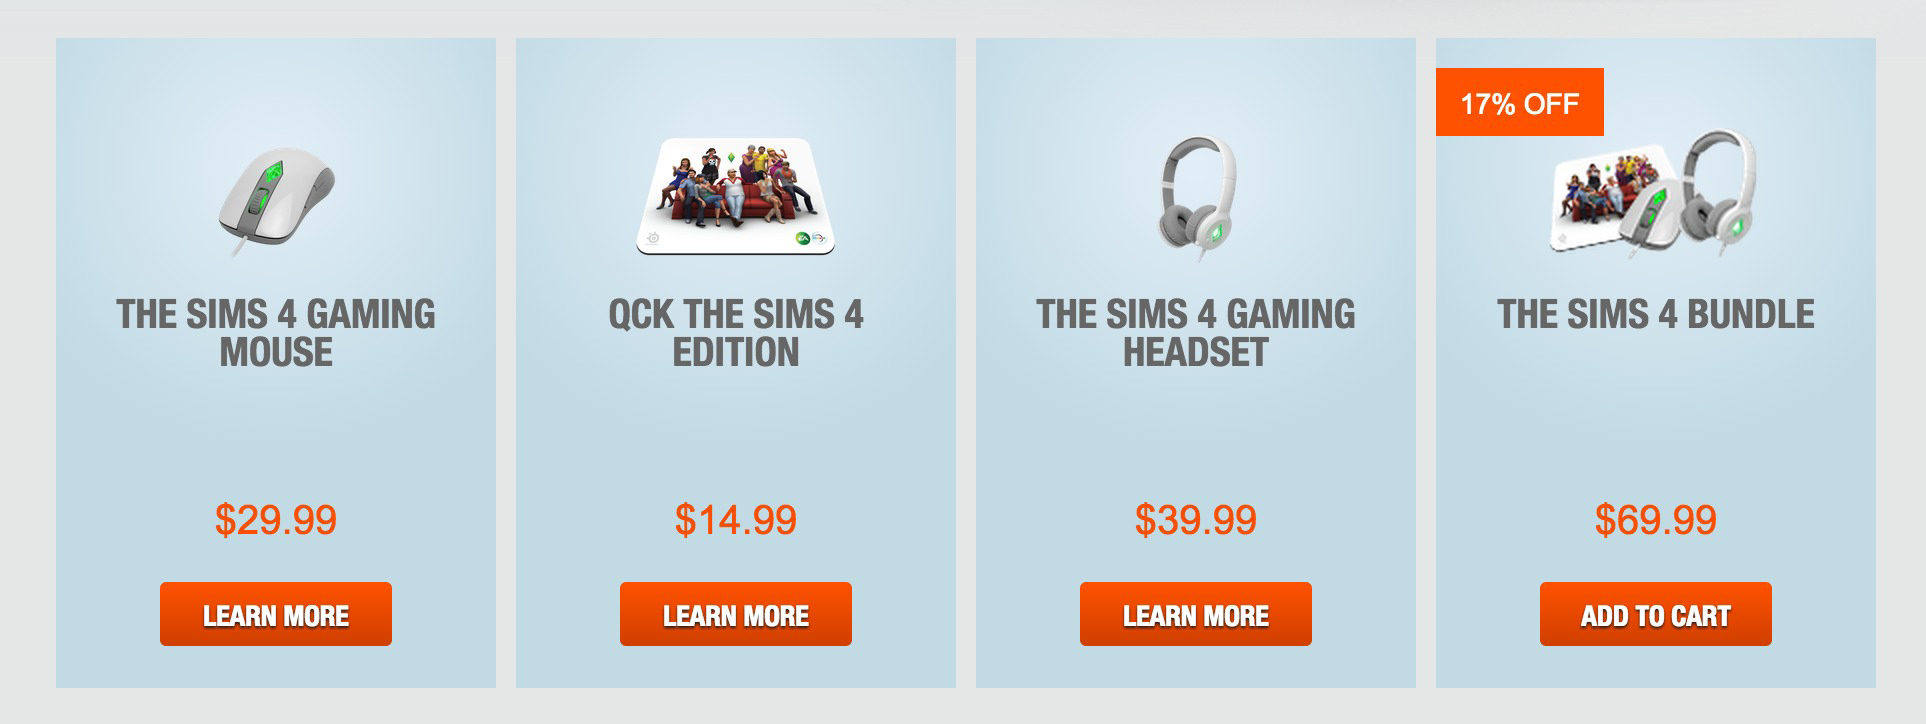Screen dimensions: 1926x724
Task: Click the EA logo on the mousepad
Action: coord(801,238)
